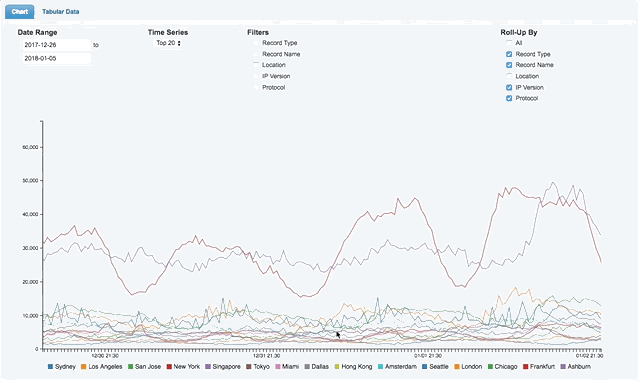The image size is (640, 382).
Task: Click the 30,000 y-axis label
Action: (x=30, y=248)
